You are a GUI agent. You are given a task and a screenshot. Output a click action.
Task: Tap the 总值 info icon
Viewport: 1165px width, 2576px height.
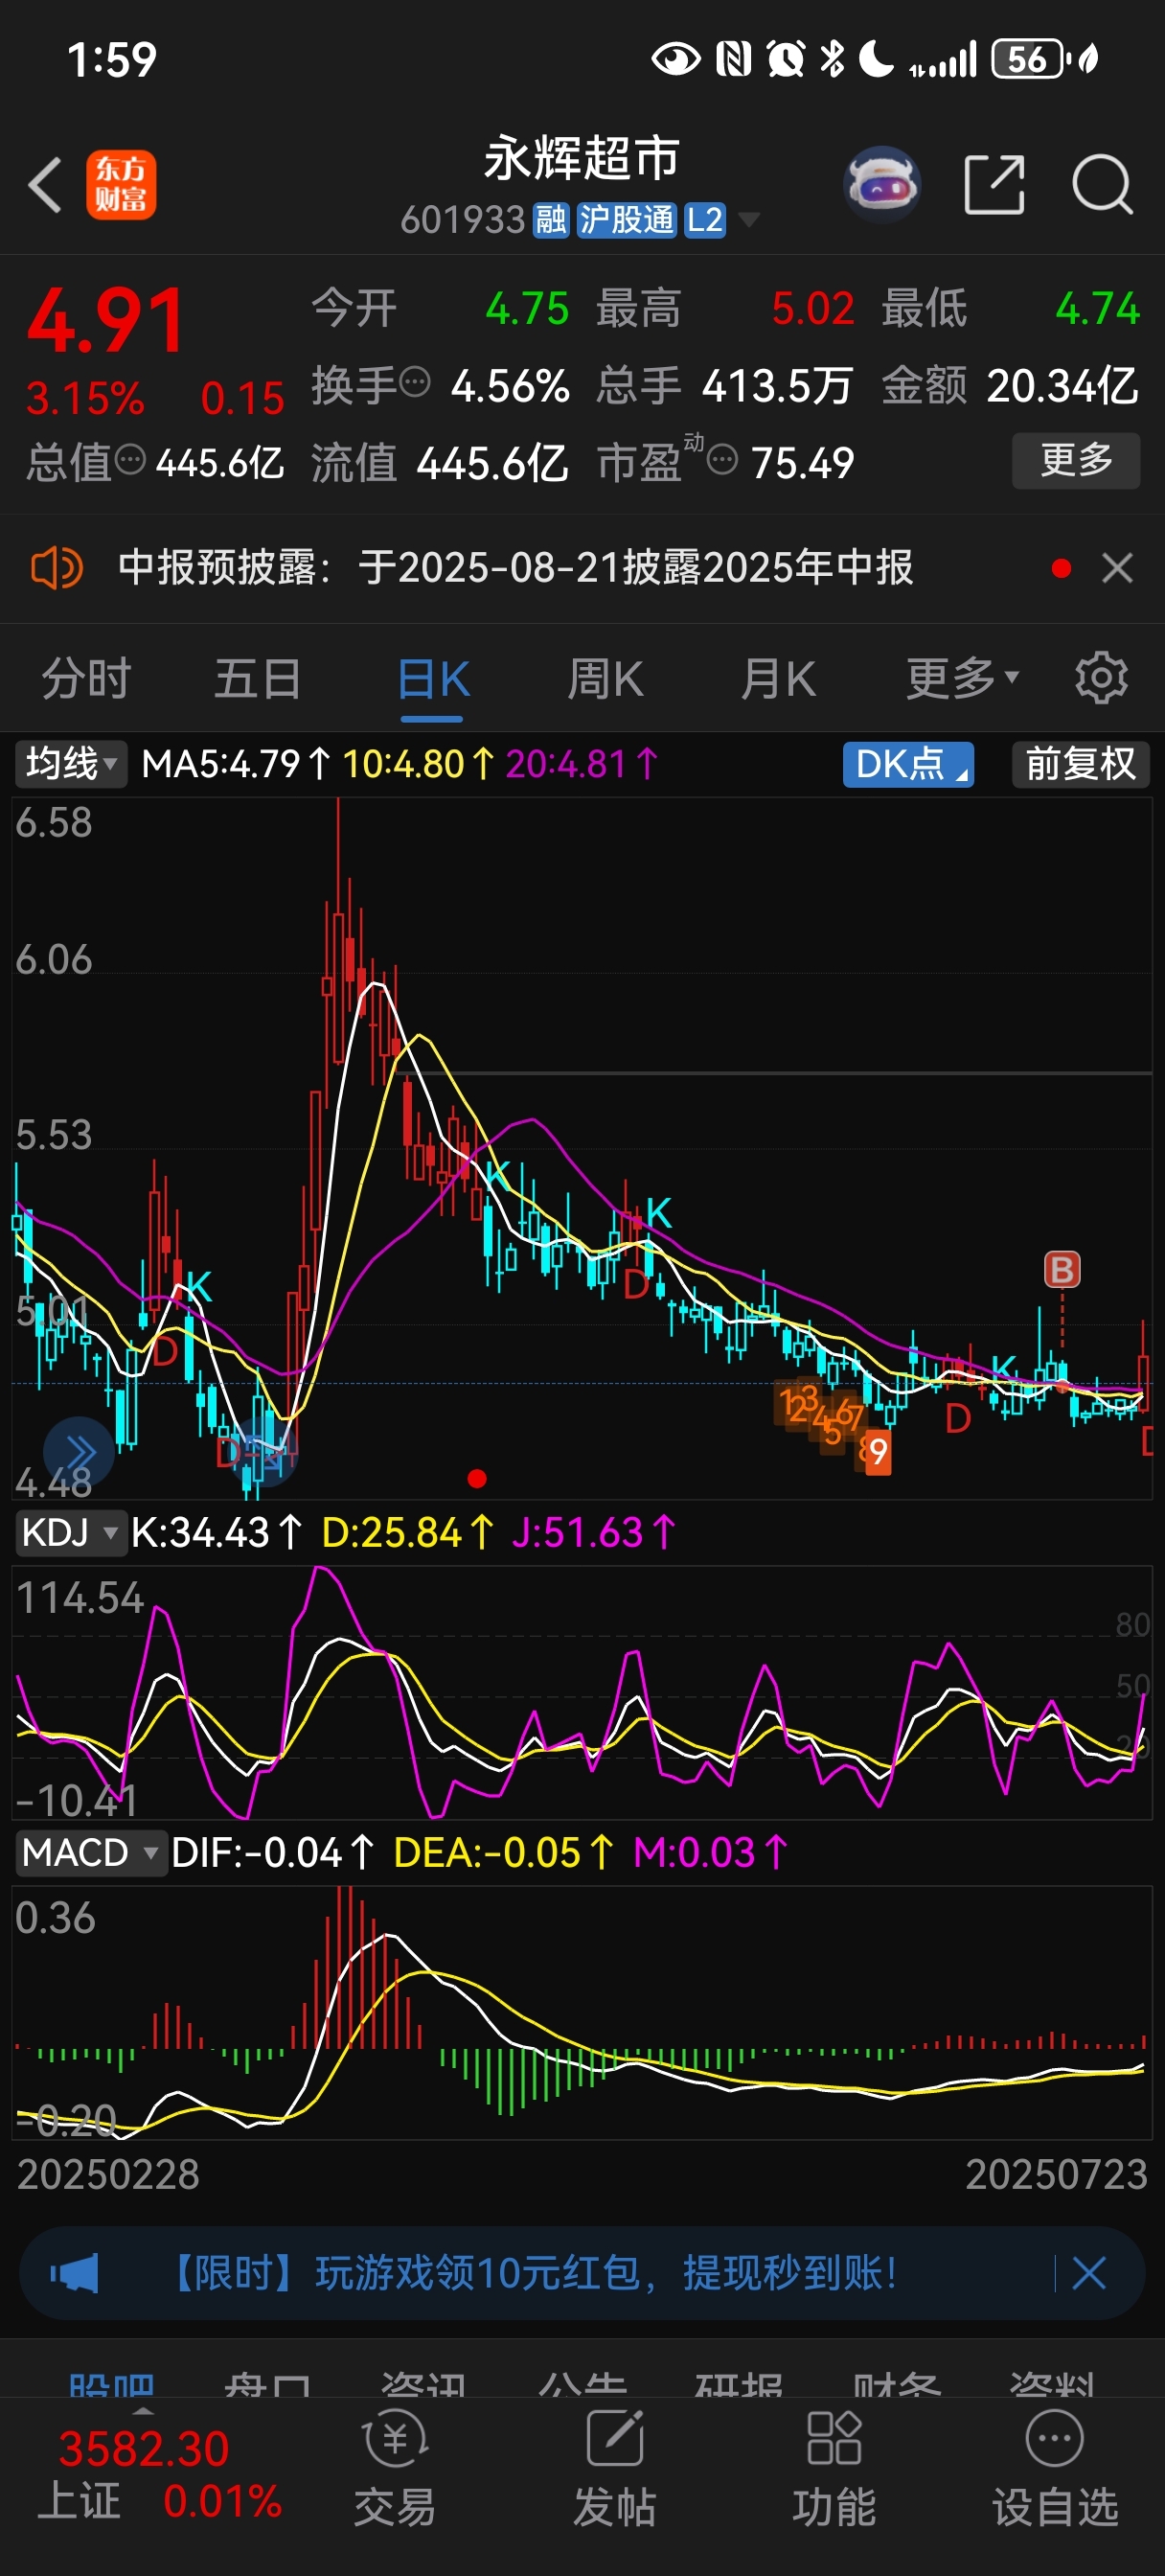[130, 460]
